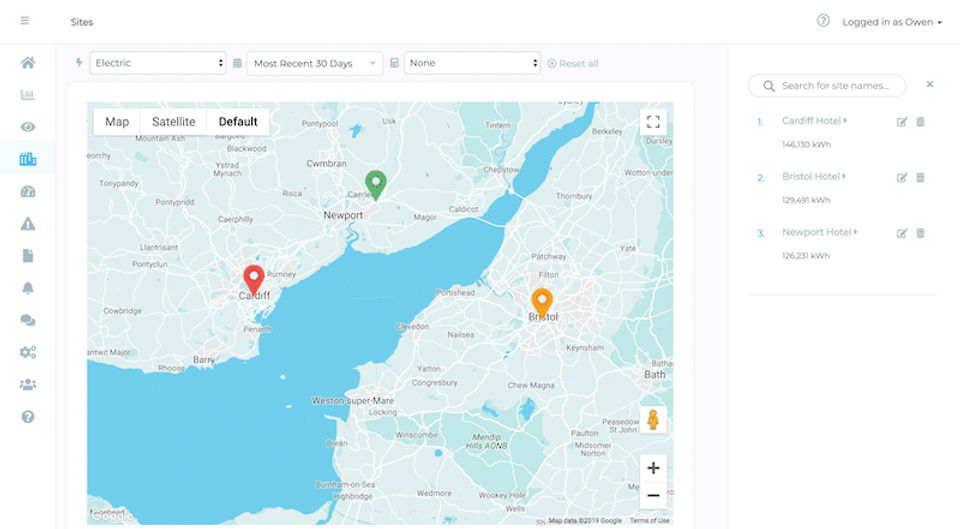Delete the Bristol Hotel site
Image resolution: width=960 pixels, height=529 pixels.
coord(920,178)
